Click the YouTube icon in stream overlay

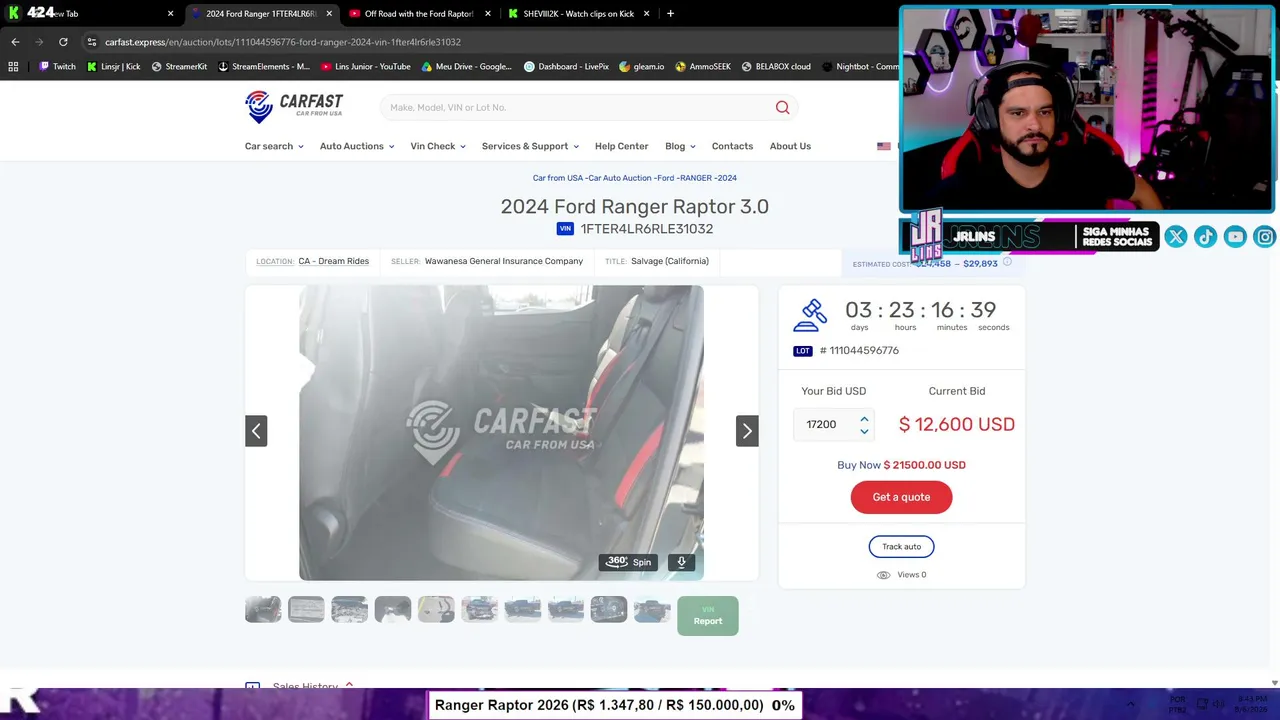click(x=1236, y=237)
